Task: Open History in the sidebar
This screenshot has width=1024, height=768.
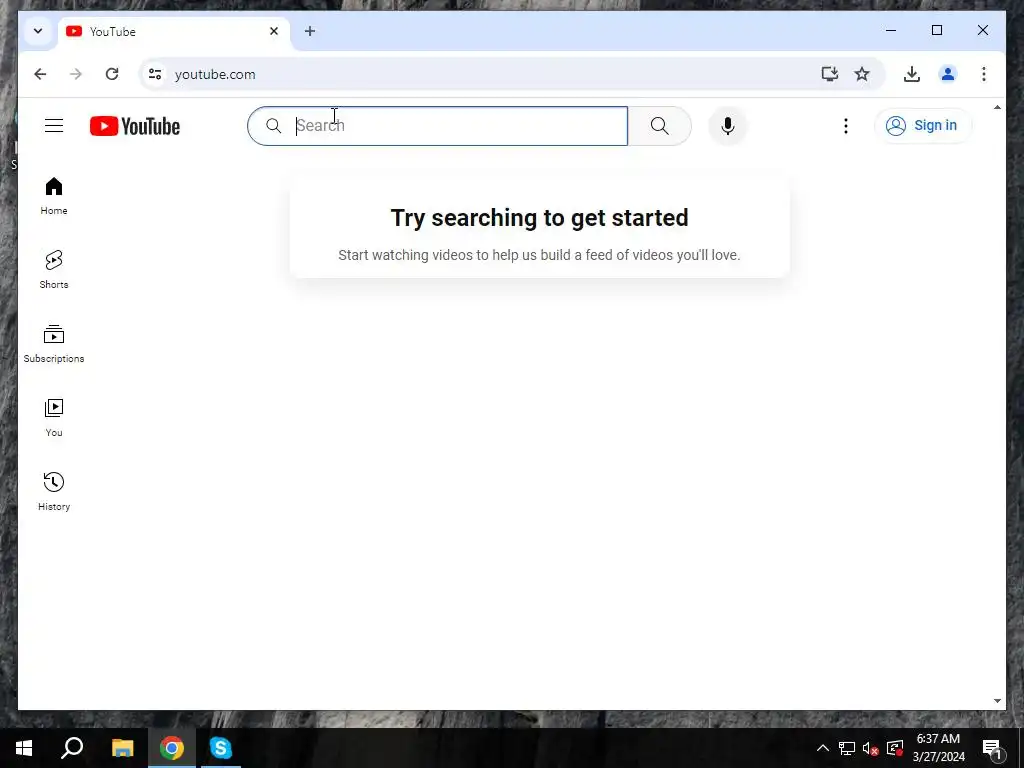Action: coord(54,491)
